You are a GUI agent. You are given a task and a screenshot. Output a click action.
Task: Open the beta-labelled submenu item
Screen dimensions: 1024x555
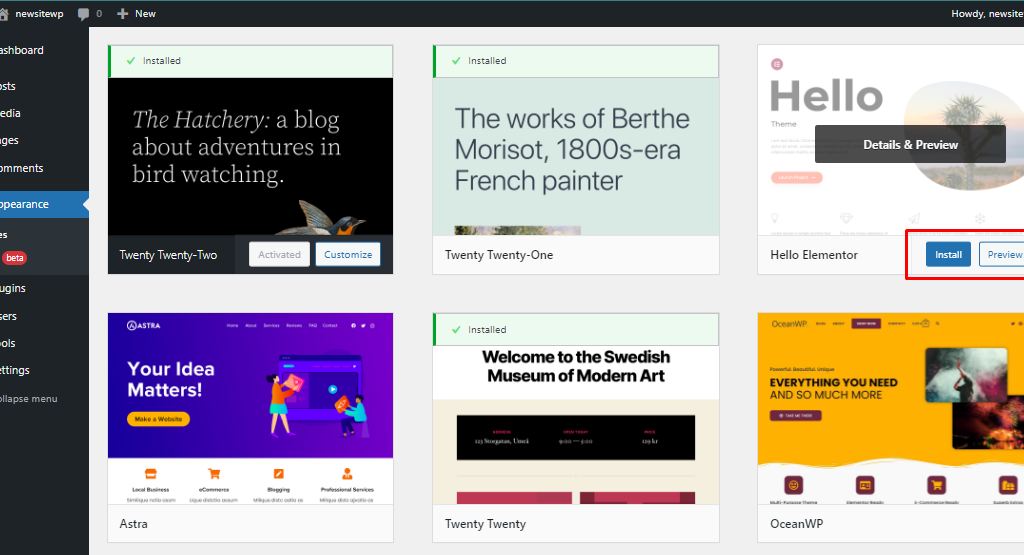click(14, 258)
